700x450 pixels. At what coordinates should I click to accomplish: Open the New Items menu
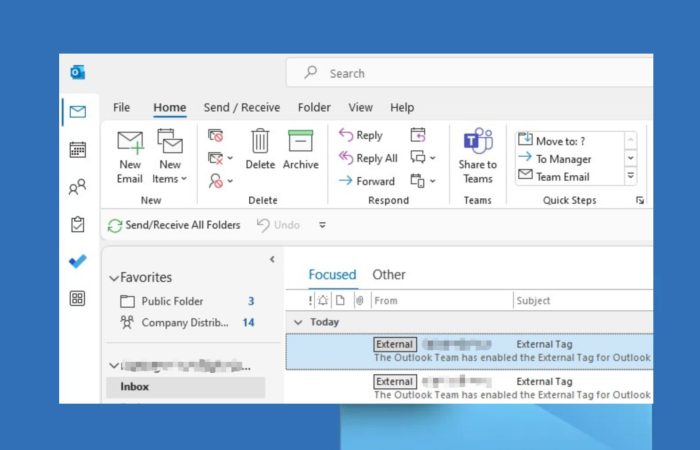click(x=170, y=157)
